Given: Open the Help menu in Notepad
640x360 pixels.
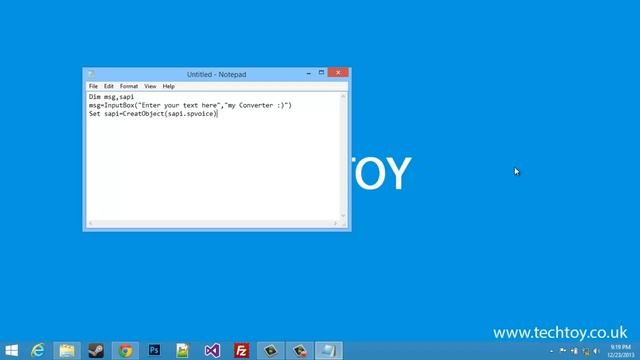Looking at the screenshot, I should pos(168,86).
